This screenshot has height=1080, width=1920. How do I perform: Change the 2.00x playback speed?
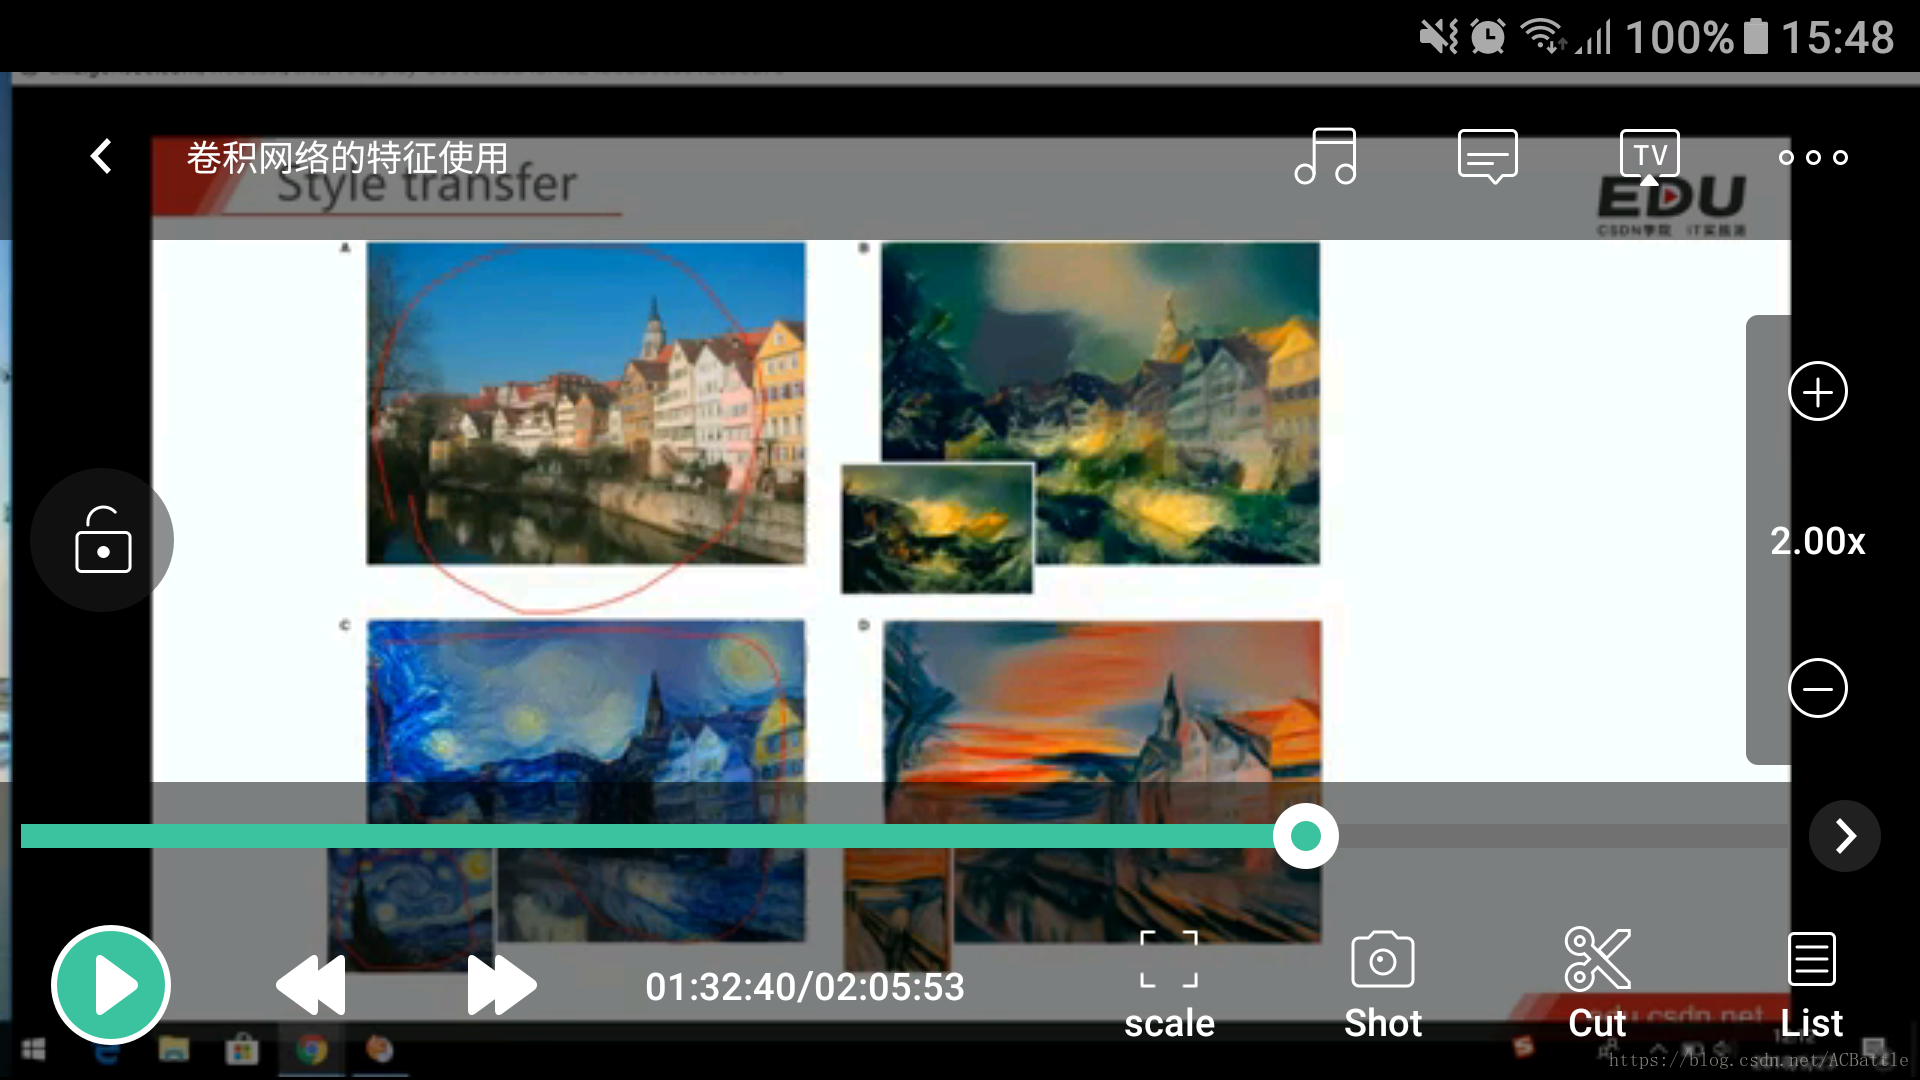pos(1817,541)
